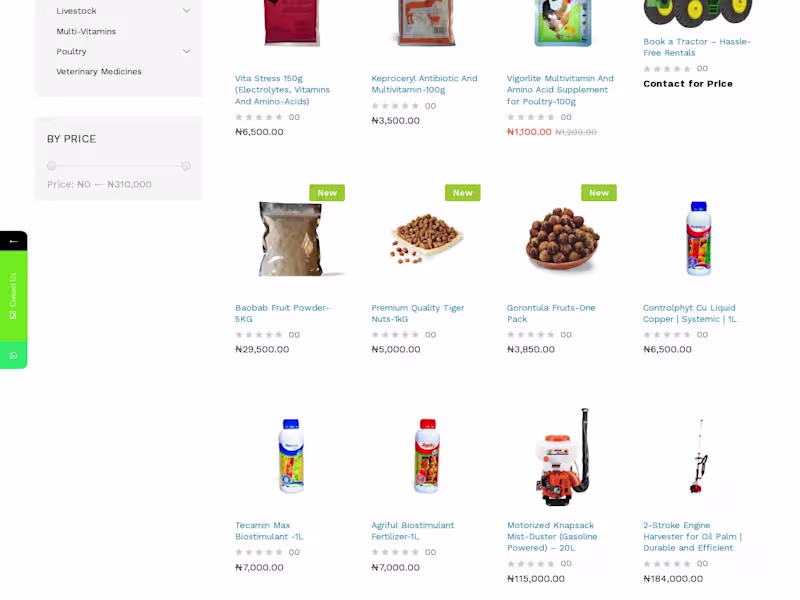800x600 pixels.
Task: Click the black arrow collapse icon on side widget
Action: (13, 241)
